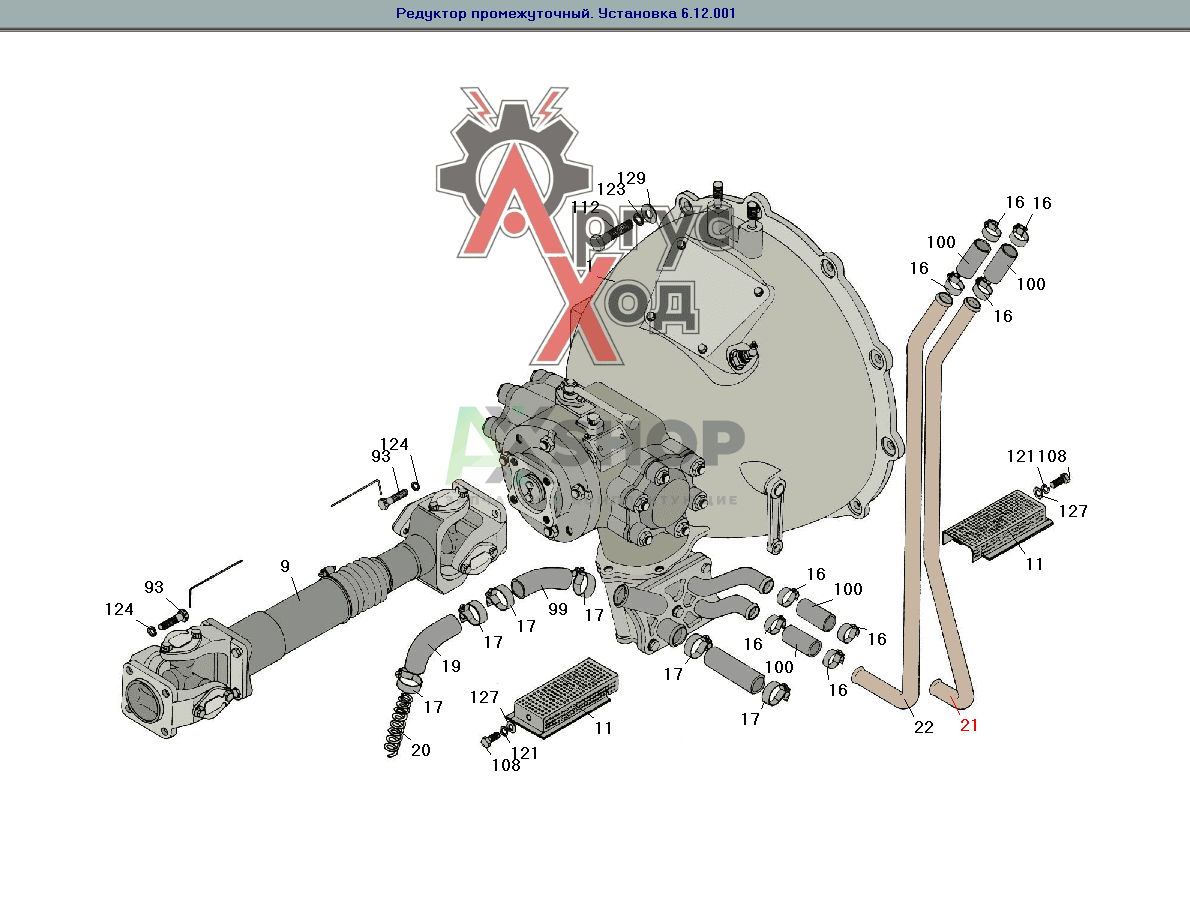Viewport: 1190px width, 913px height.
Task: Click the red part number 21 label
Action: [x=968, y=726]
